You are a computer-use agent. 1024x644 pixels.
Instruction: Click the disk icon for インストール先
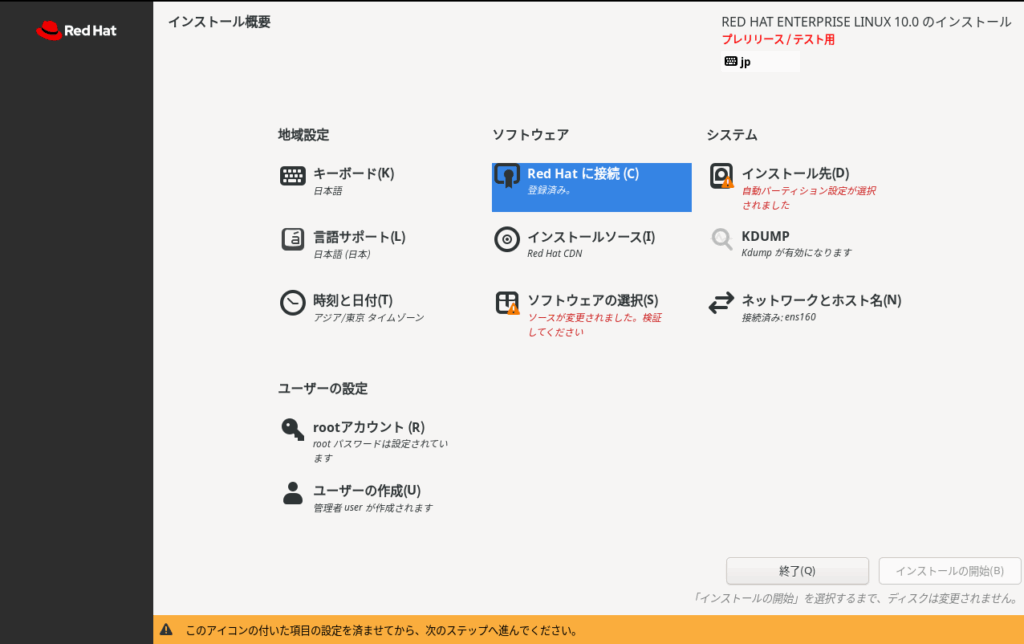pyautogui.click(x=721, y=177)
